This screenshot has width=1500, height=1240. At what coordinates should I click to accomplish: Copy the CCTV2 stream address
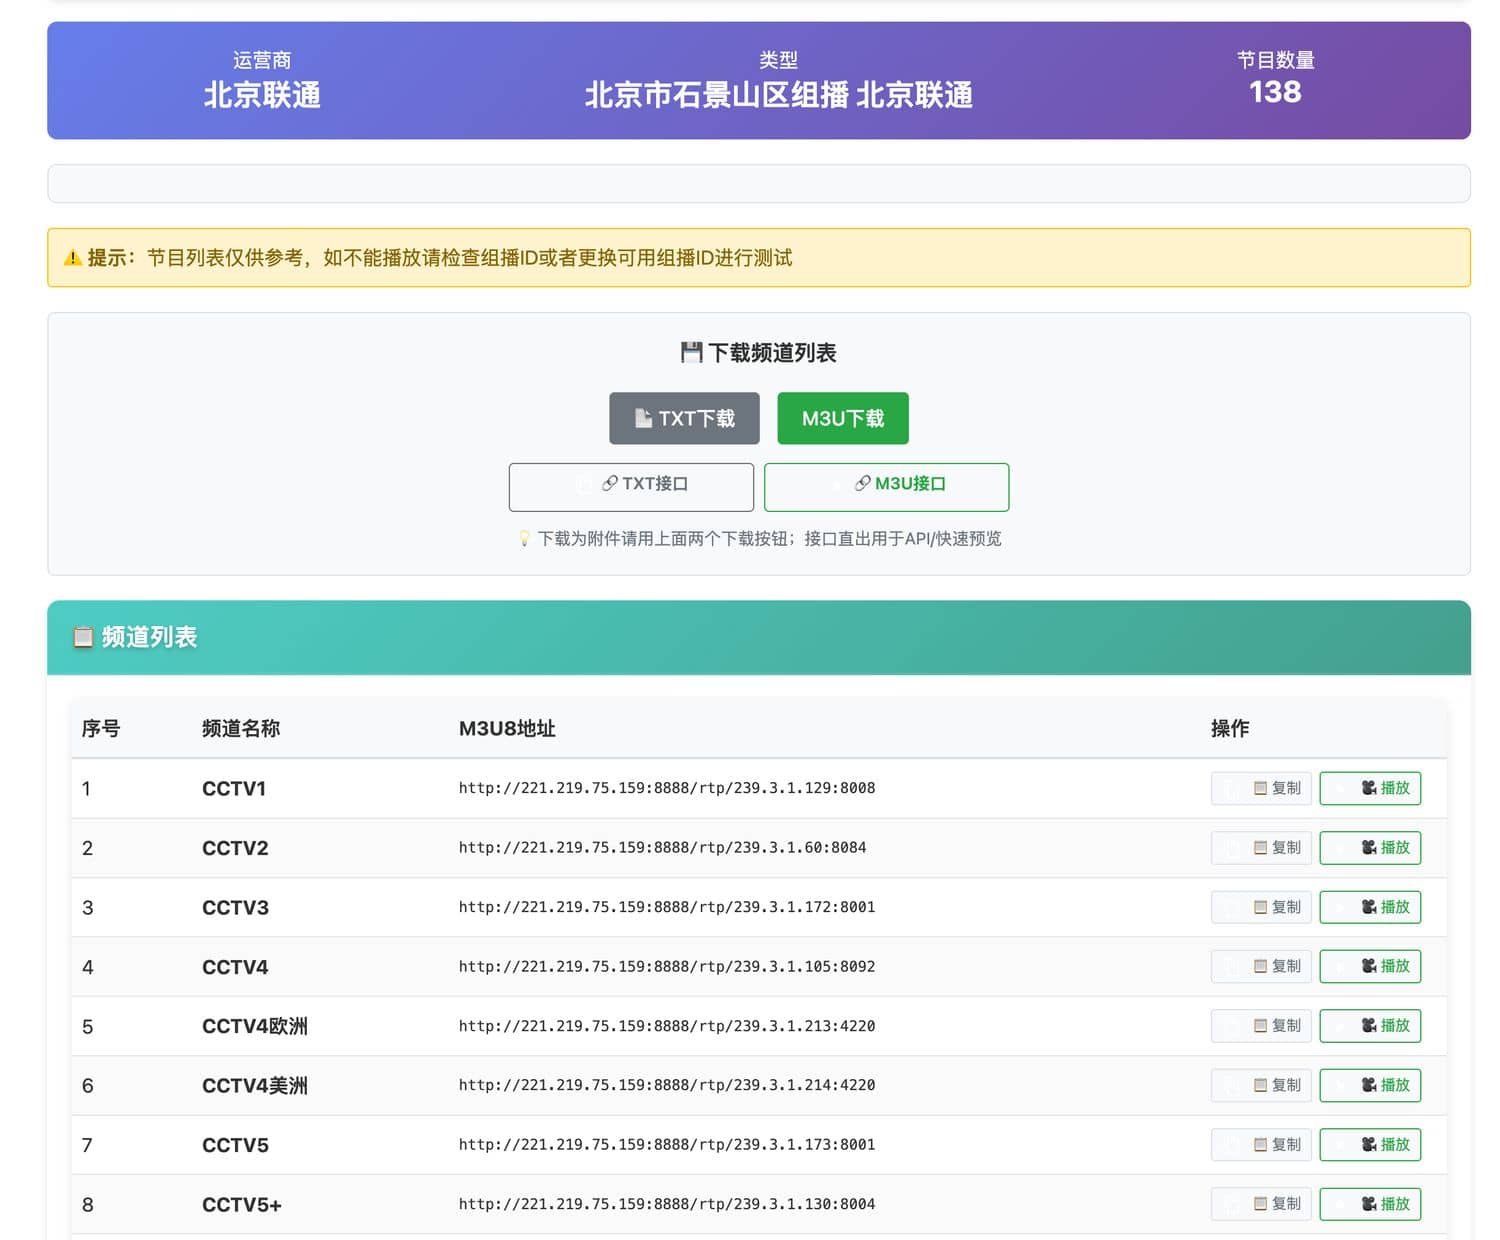pos(1260,848)
